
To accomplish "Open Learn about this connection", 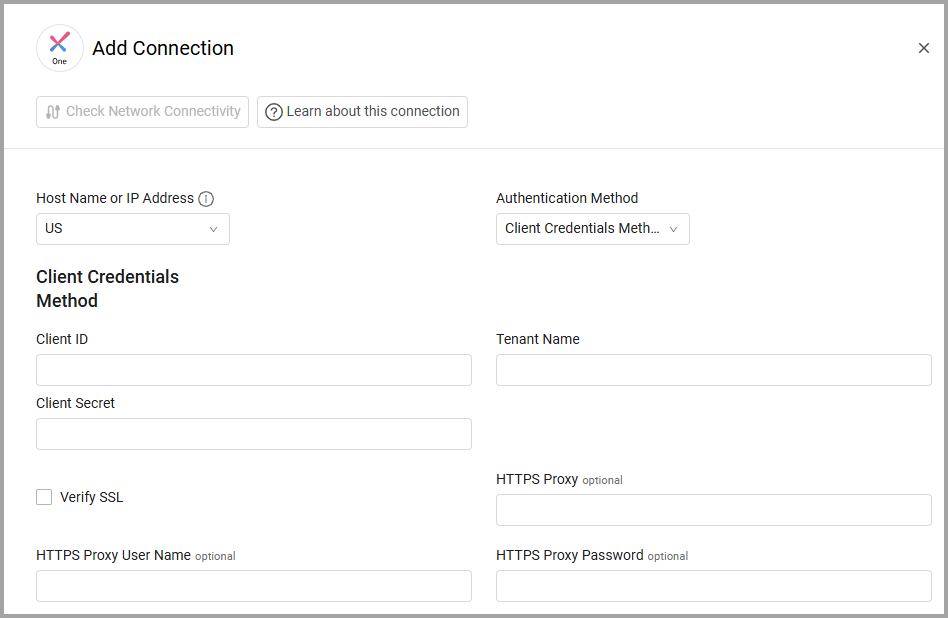I will point(362,112).
